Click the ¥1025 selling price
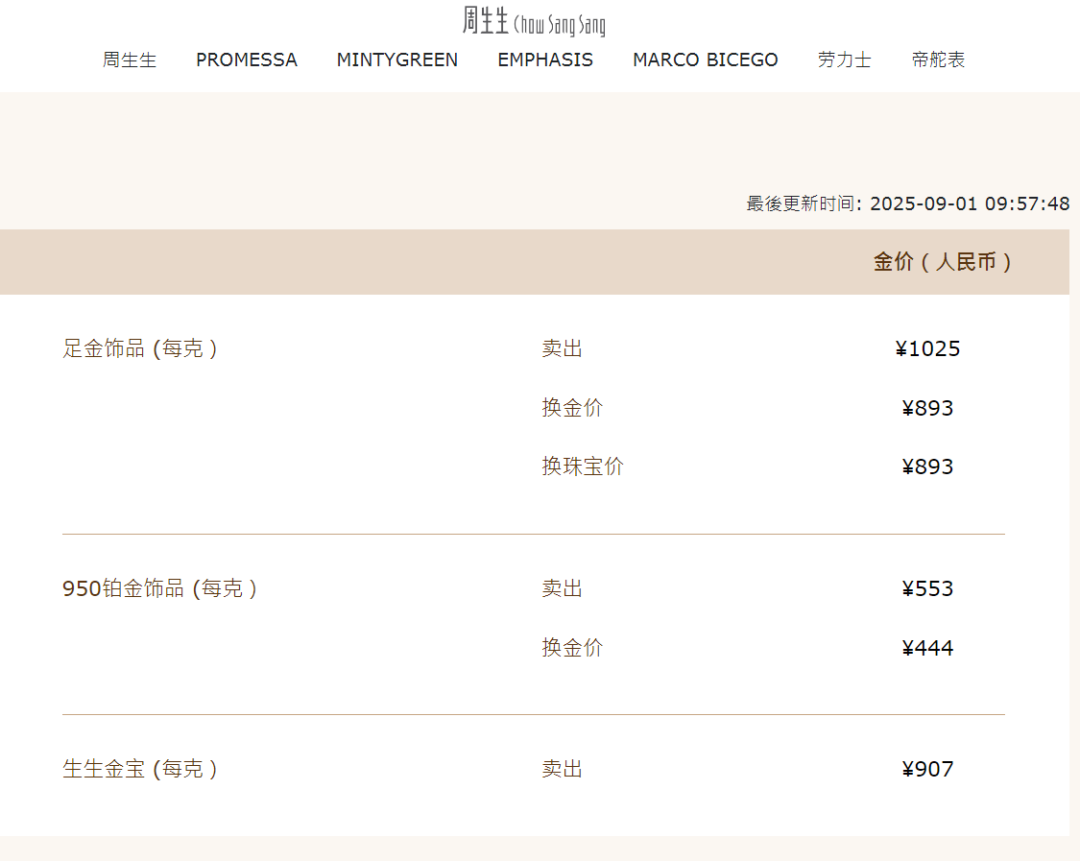Viewport: 1080px width, 861px height. 927,349
